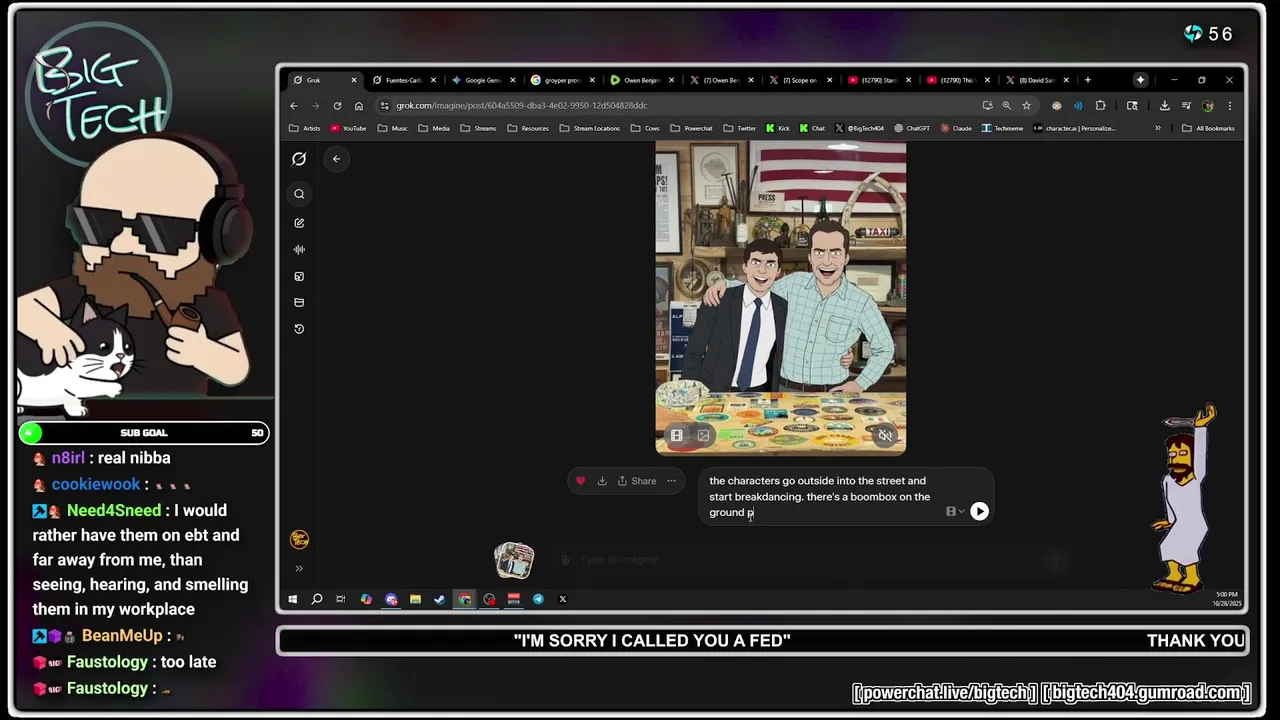Open Telegram from the taskbar
The image size is (1280, 720).
coord(538,599)
